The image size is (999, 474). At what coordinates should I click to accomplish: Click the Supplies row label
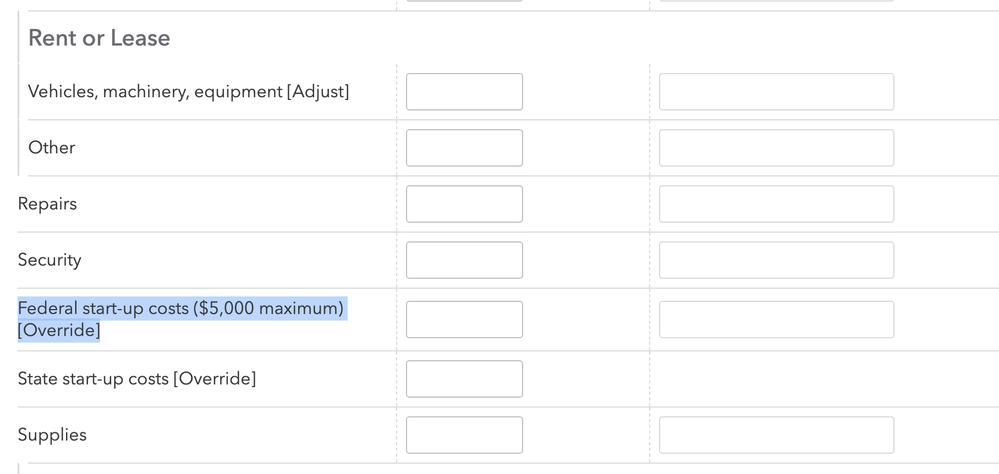[x=52, y=435]
